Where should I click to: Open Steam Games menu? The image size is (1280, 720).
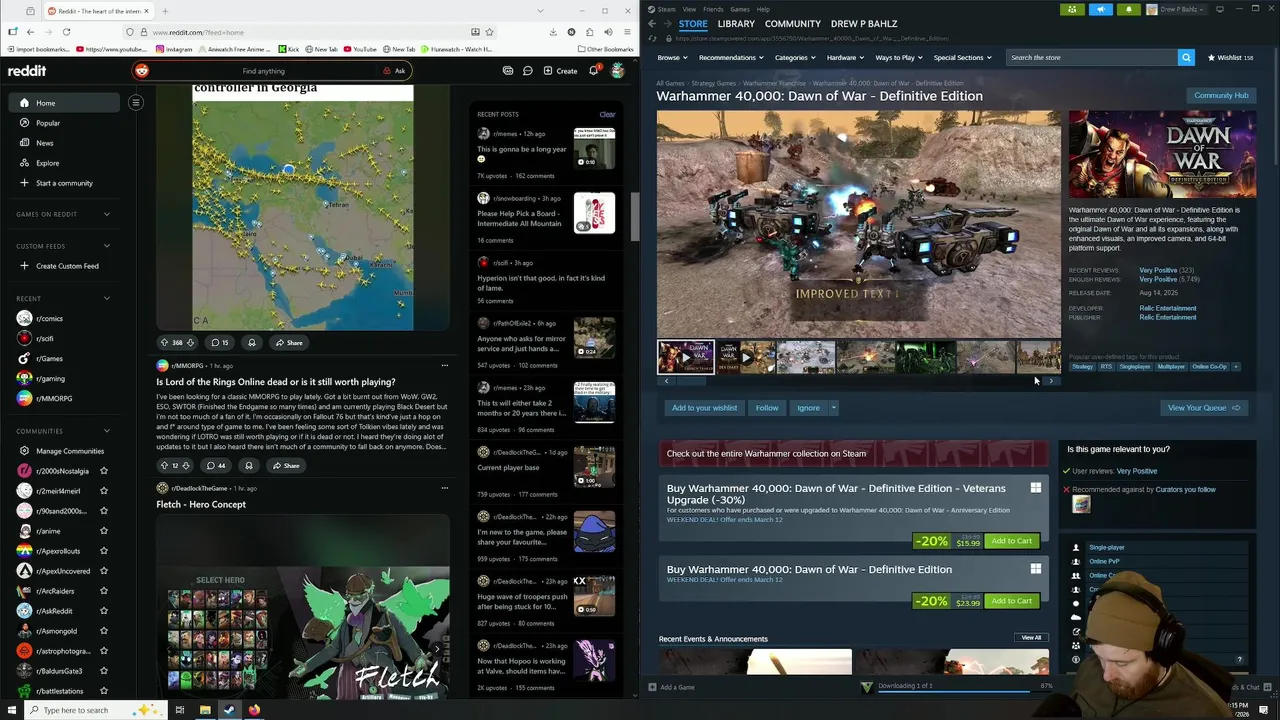[x=740, y=9]
